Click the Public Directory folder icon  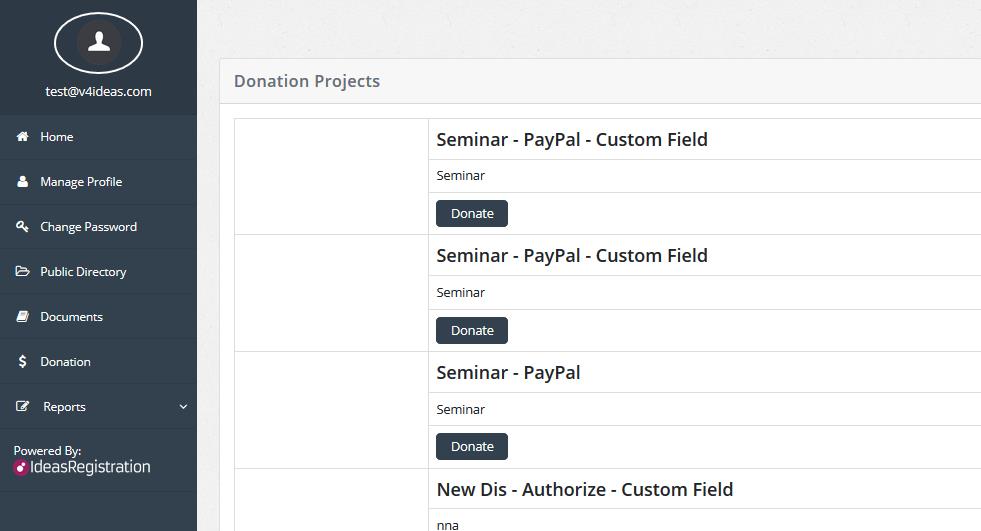pyautogui.click(x=22, y=272)
